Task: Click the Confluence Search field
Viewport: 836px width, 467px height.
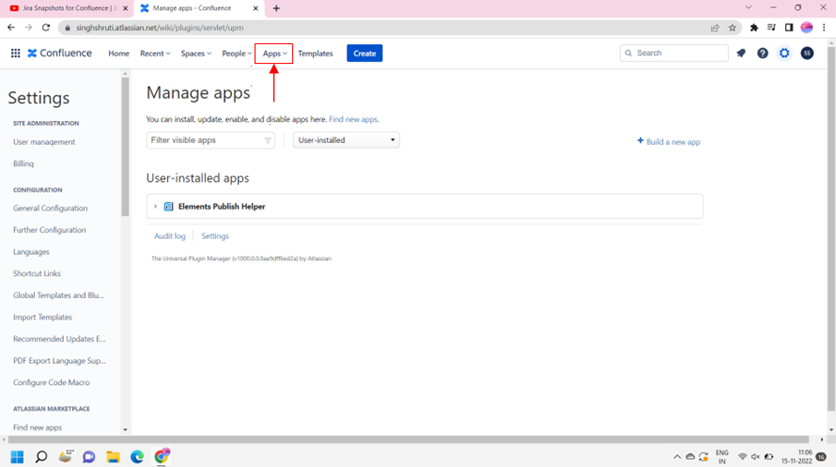Action: (x=674, y=53)
